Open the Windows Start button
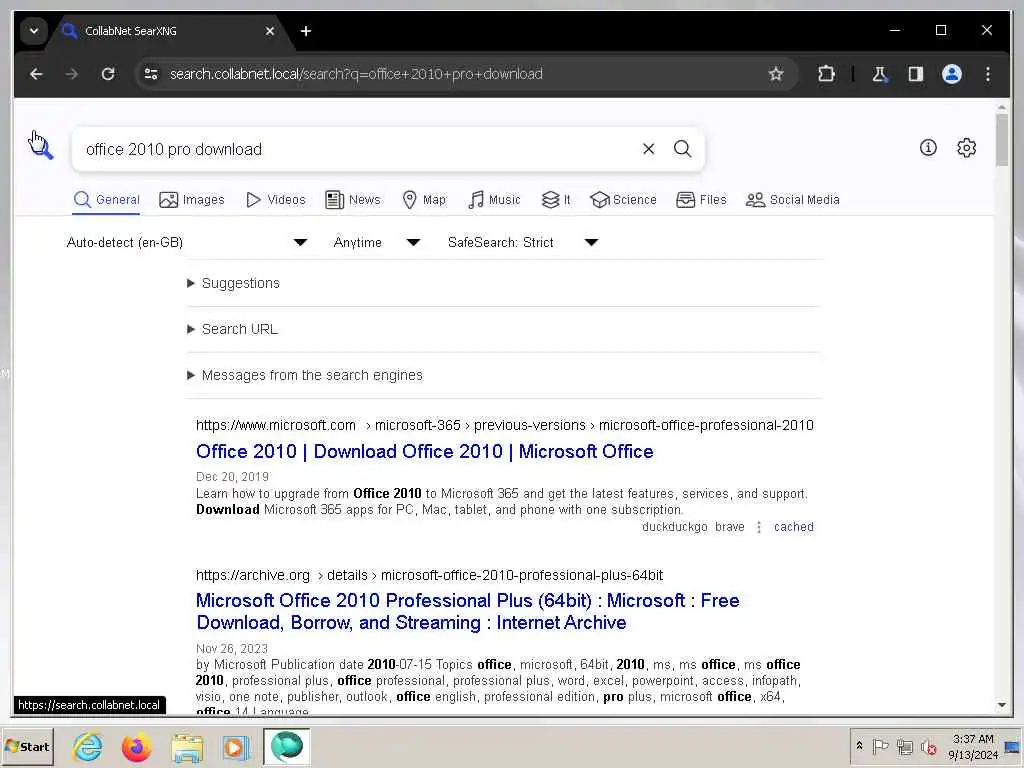The height and width of the screenshot is (768, 1024). 27,746
